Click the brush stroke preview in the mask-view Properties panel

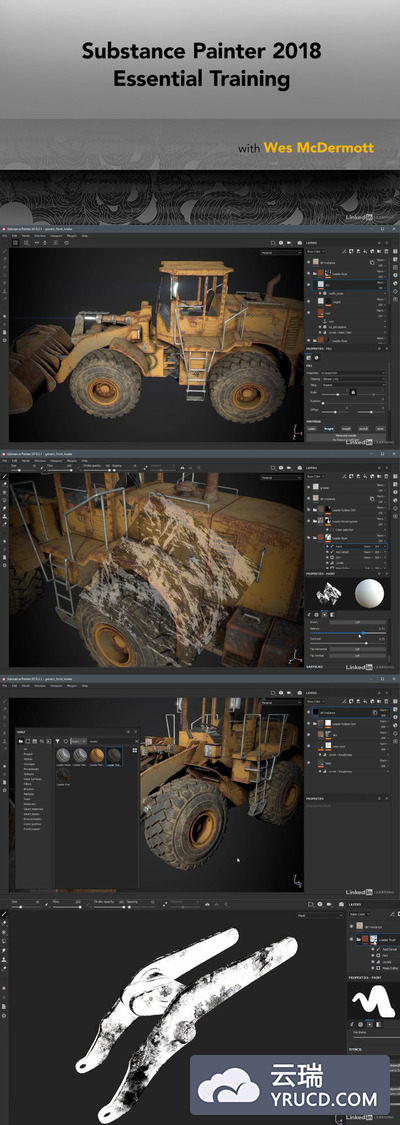tap(373, 1001)
